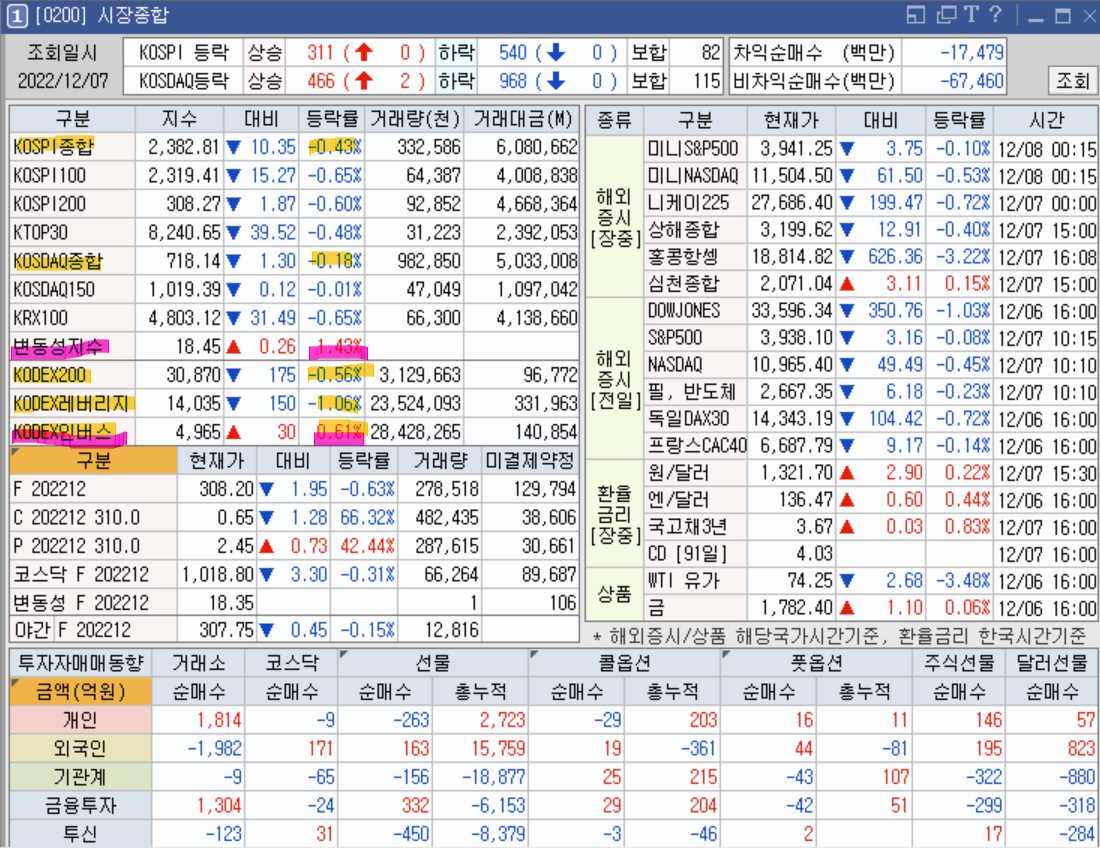Select the 엔/달러 exchange rate row

871,500
